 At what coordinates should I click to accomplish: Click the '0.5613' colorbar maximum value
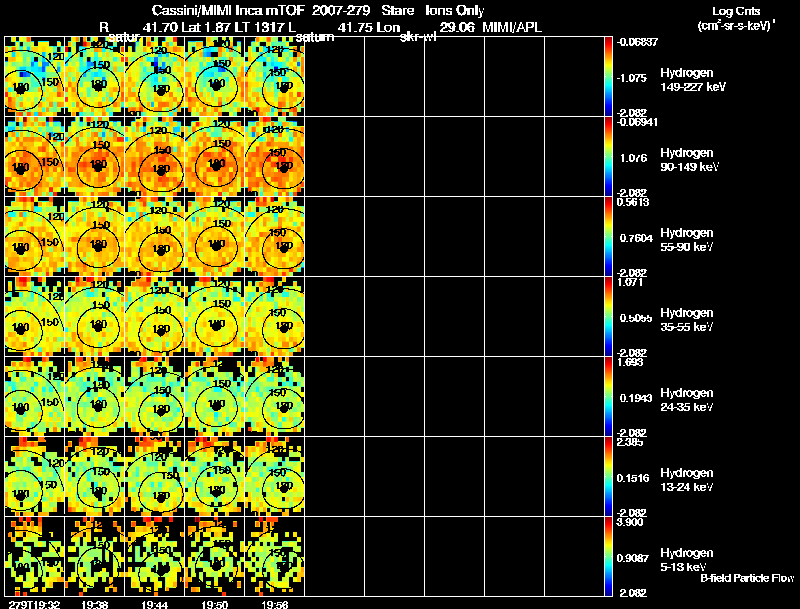633,202
